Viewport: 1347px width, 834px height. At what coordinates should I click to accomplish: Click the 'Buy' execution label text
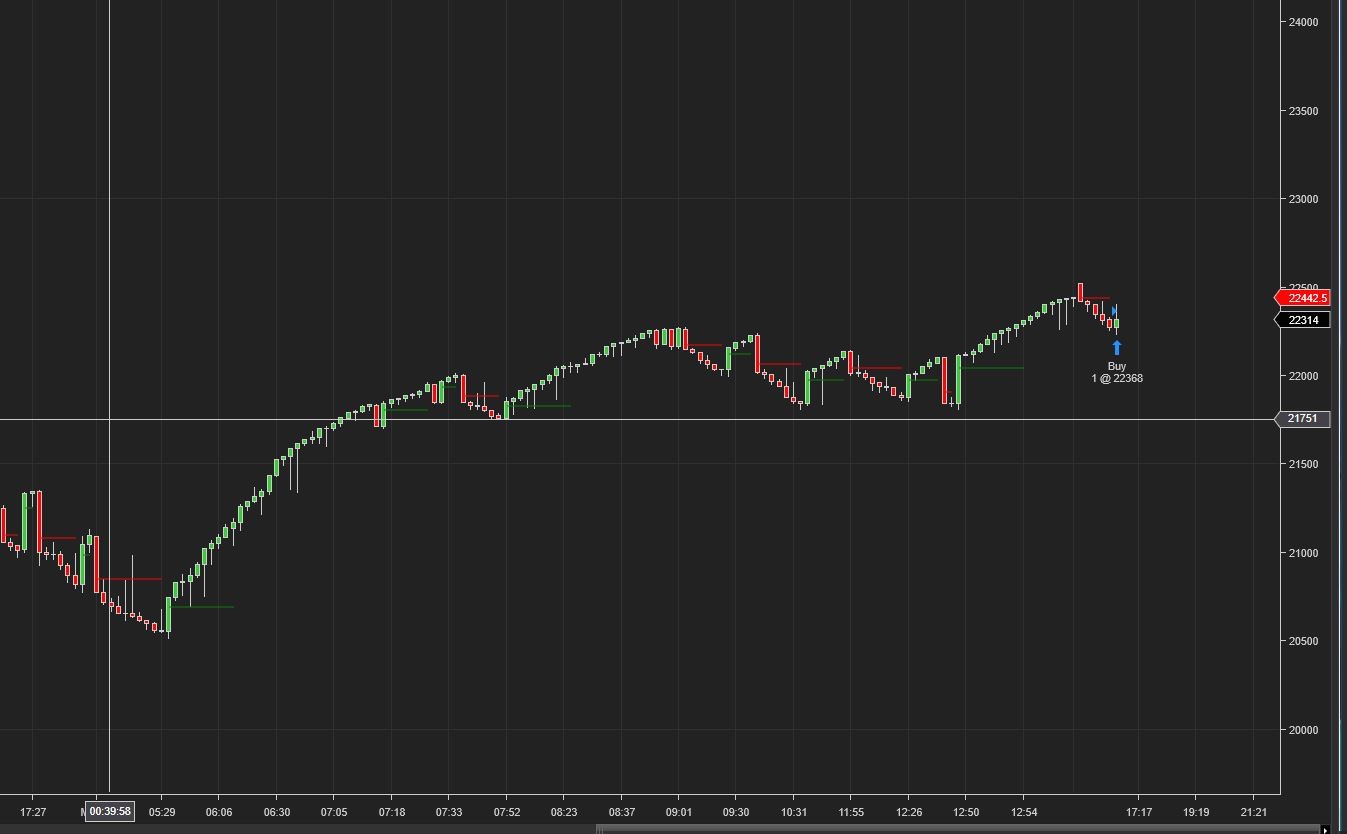click(x=1117, y=366)
